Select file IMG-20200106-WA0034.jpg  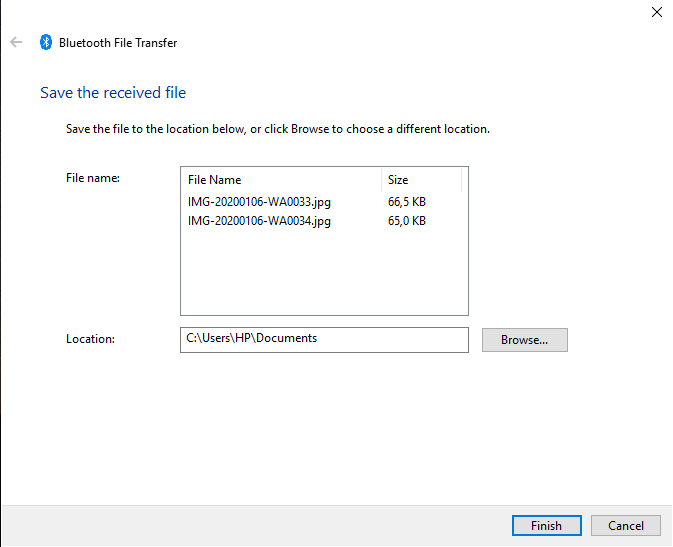tap(259, 221)
